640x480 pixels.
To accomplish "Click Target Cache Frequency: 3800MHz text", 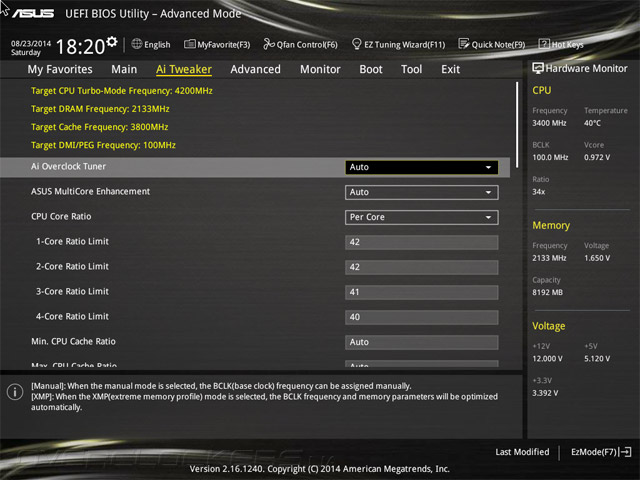I will pyautogui.click(x=100, y=127).
